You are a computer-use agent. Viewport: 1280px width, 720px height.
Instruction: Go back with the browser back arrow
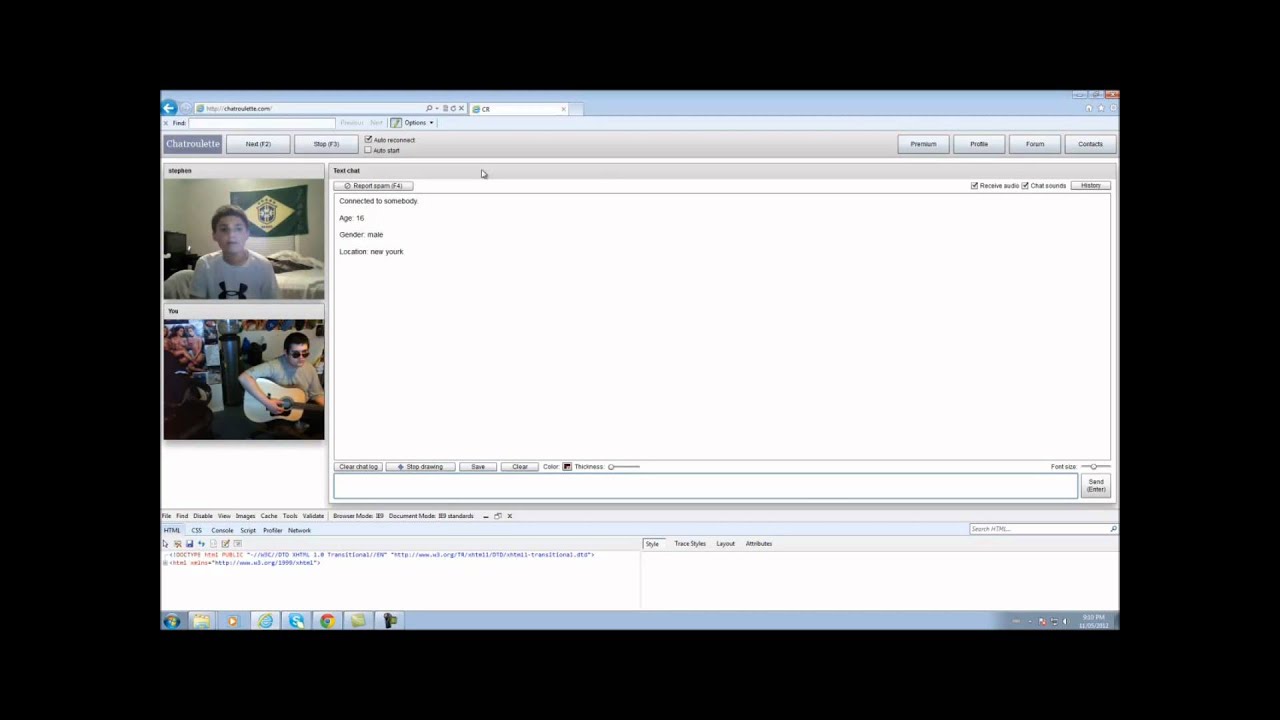[x=169, y=108]
